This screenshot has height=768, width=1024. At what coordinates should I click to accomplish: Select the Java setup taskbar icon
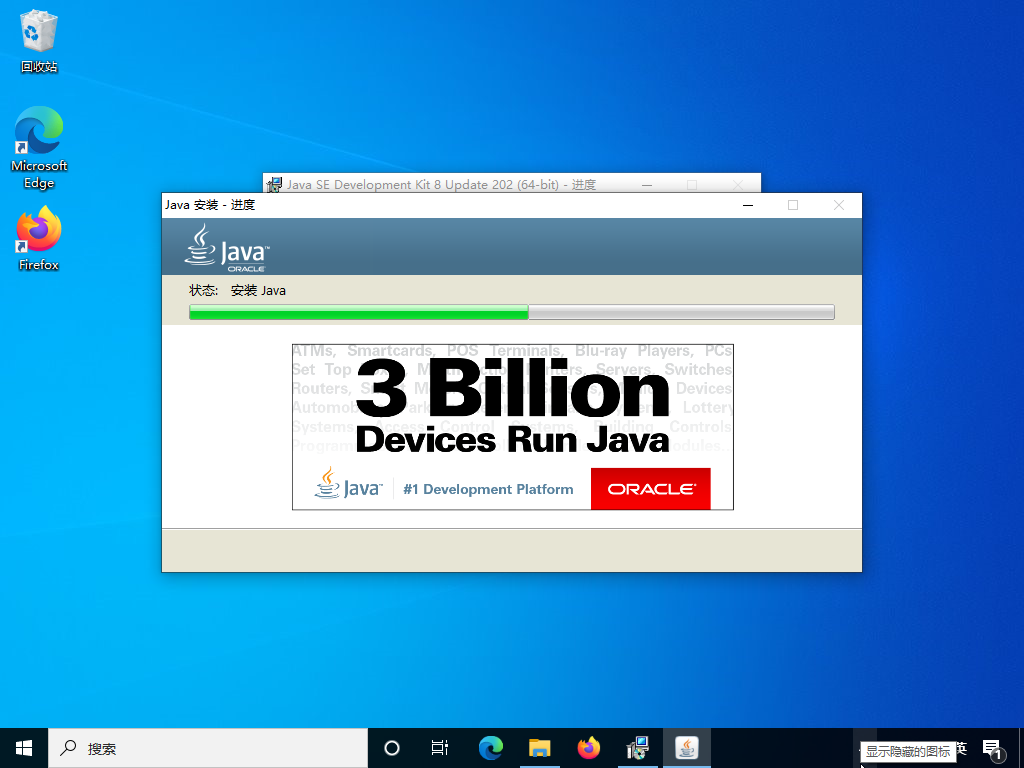(x=686, y=748)
